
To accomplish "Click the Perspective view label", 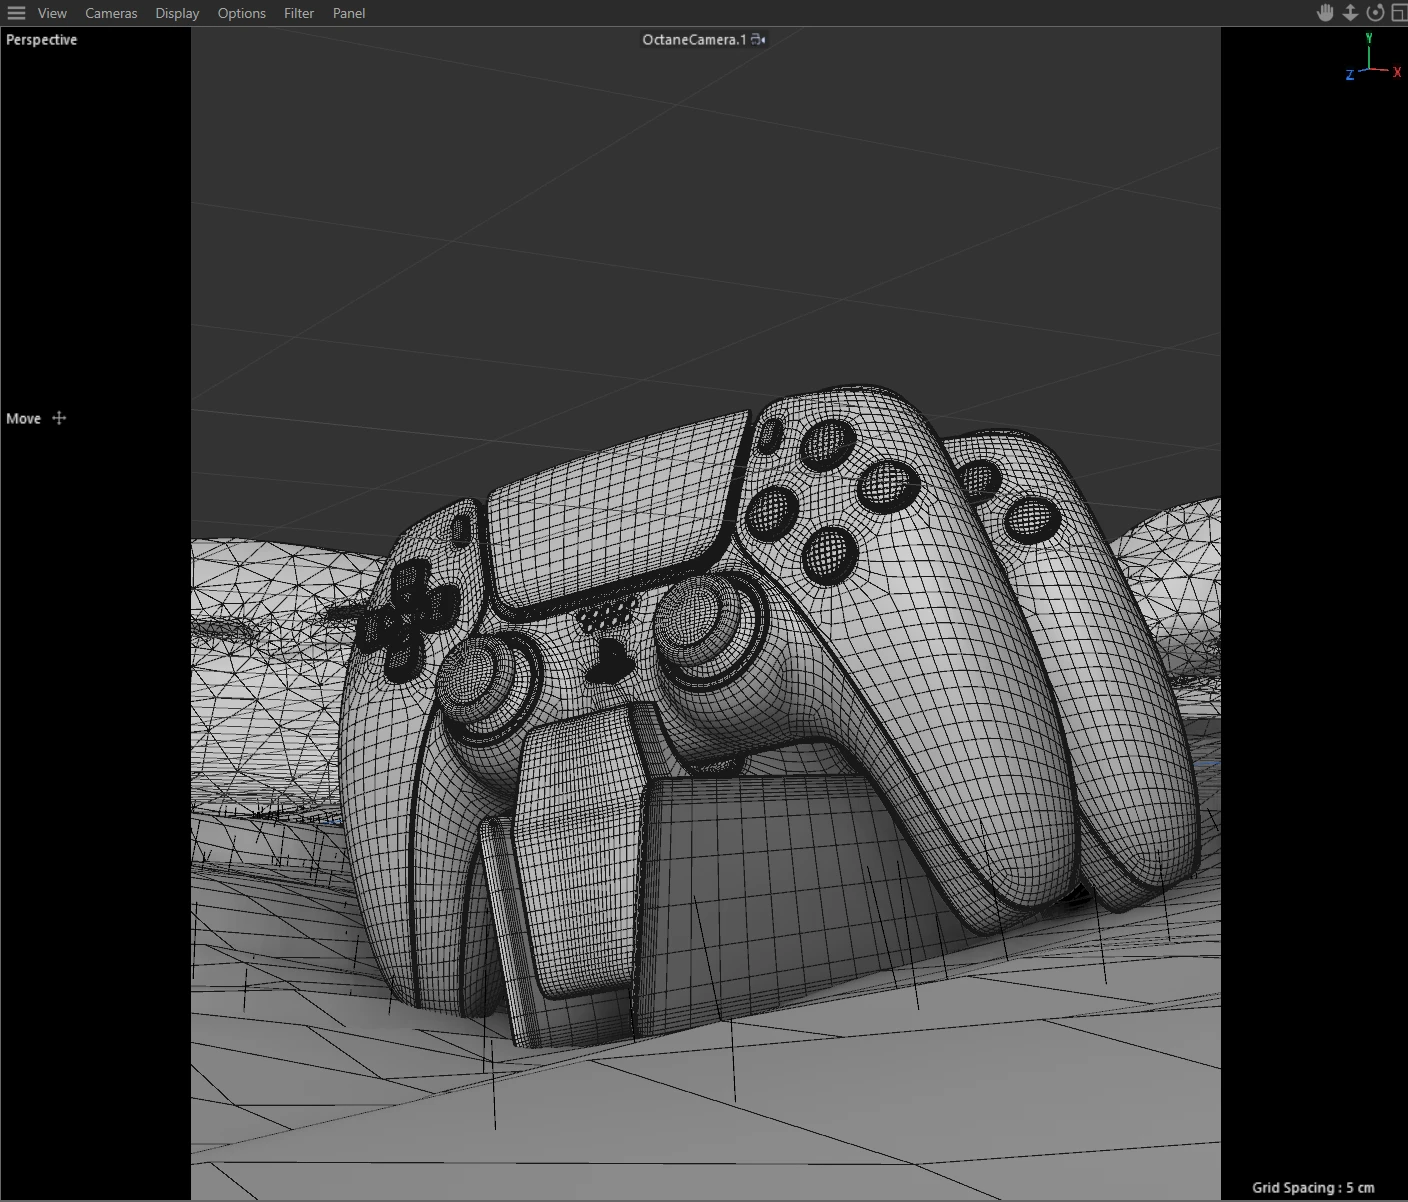I will tap(42, 40).
